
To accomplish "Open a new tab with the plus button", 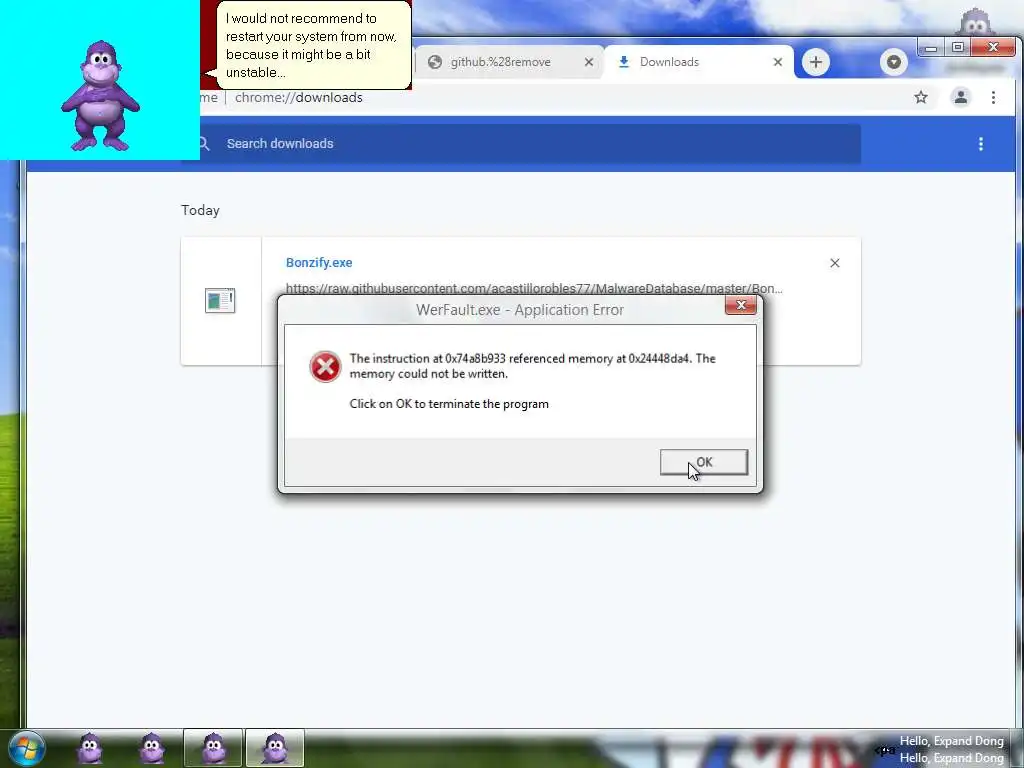I will [816, 62].
